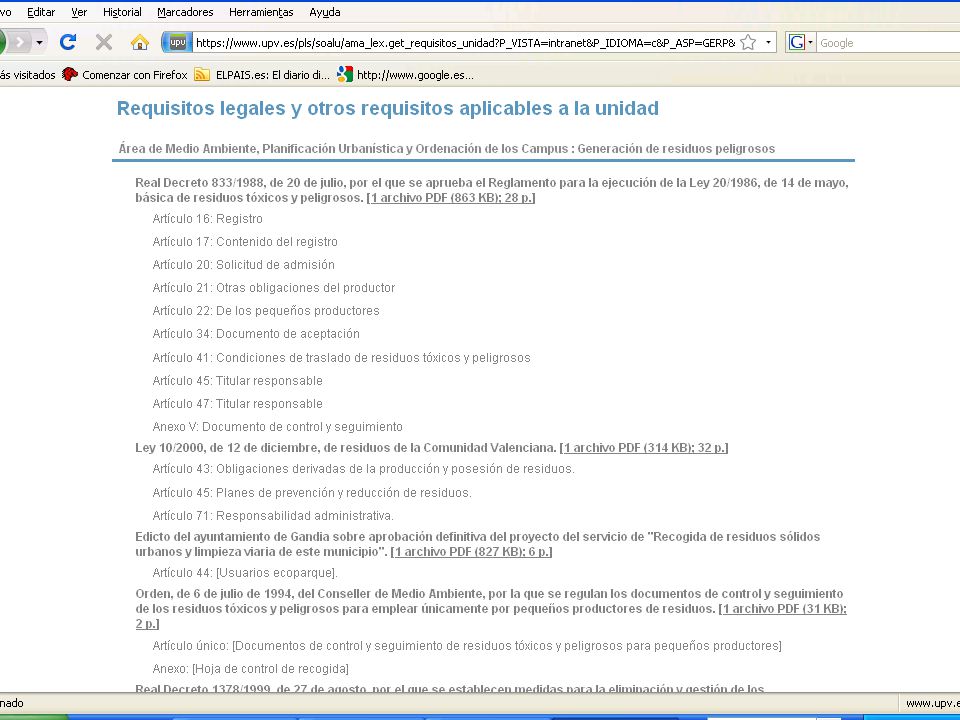Click the www.upv.es status bar entry
This screenshot has height=720, width=960.
(932, 703)
